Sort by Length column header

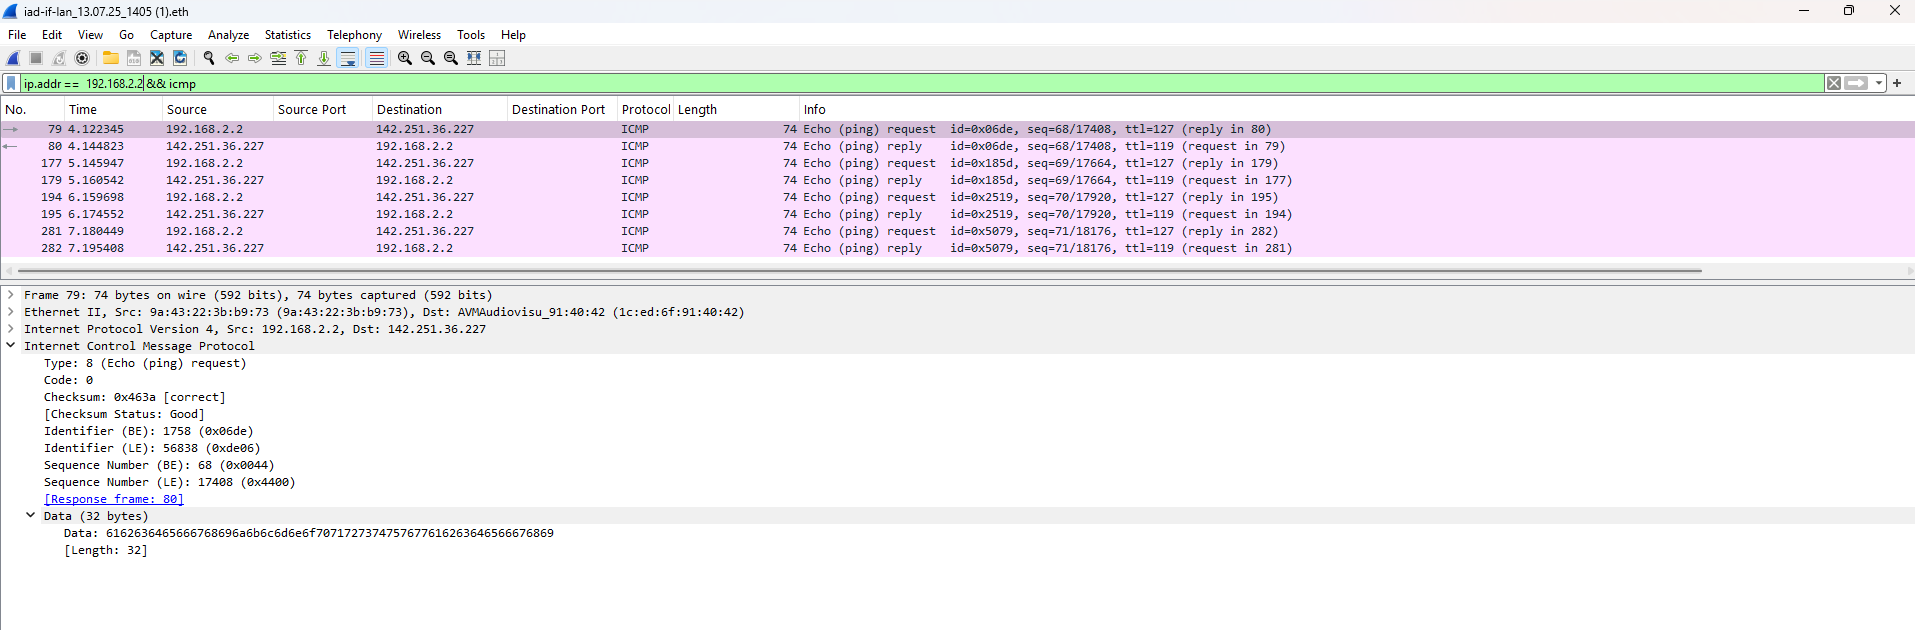737,109
